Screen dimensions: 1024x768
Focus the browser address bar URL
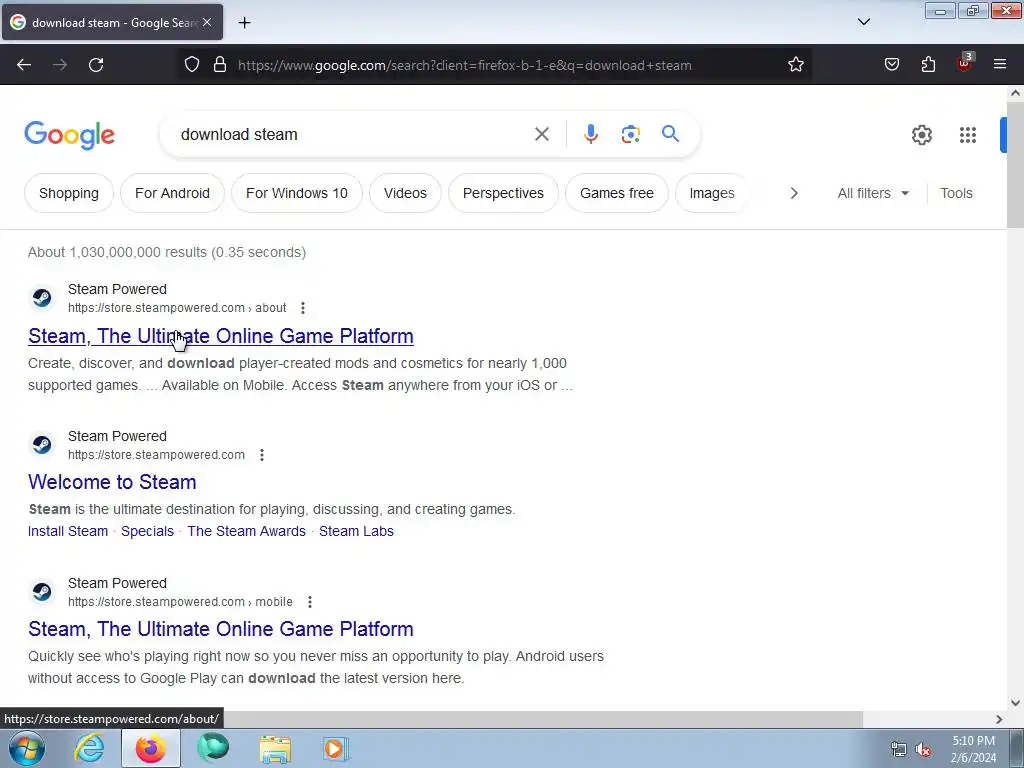(x=464, y=65)
